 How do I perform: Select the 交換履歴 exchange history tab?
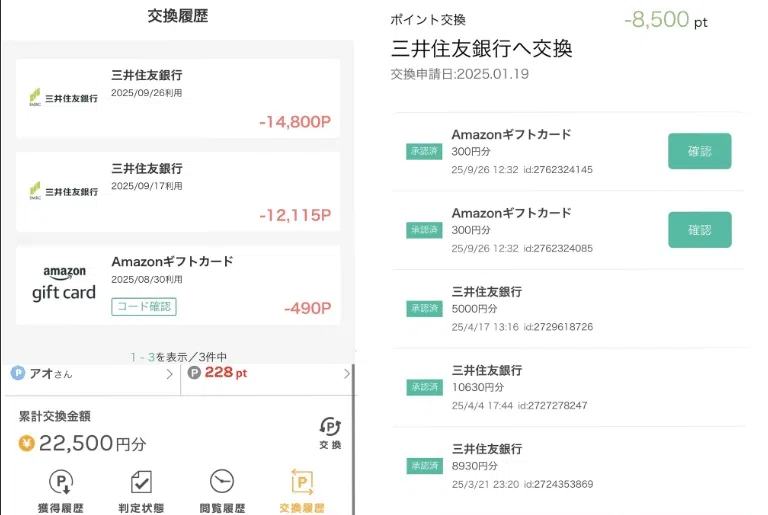pos(302,490)
